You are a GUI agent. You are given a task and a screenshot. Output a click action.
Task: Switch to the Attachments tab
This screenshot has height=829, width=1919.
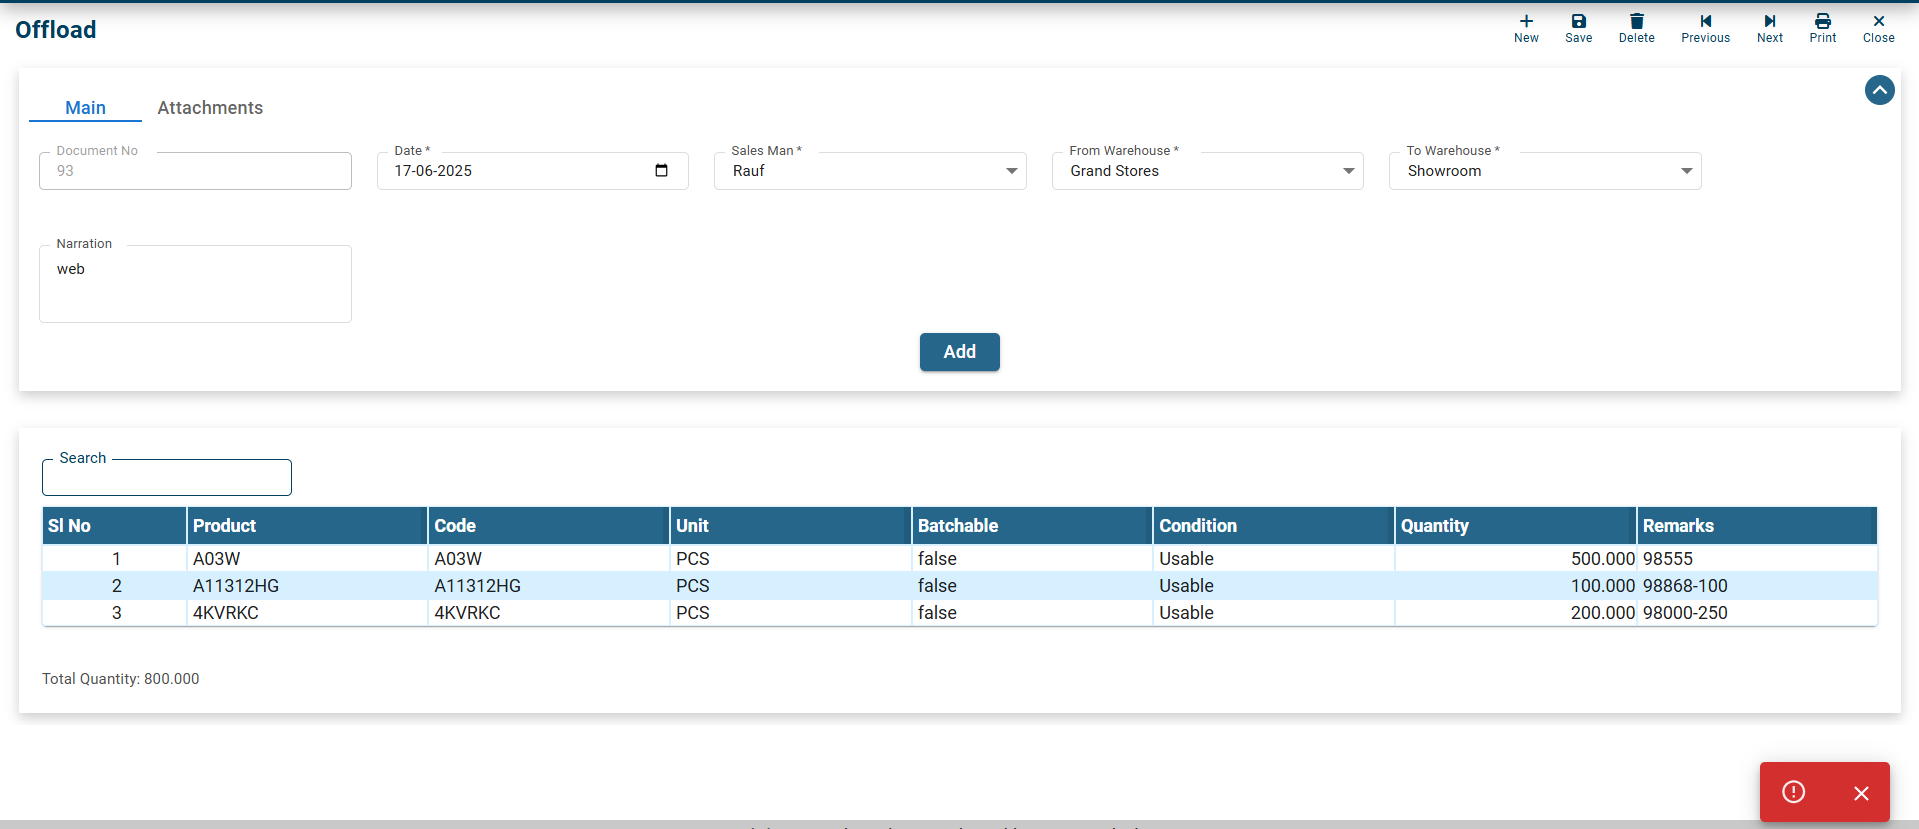(x=210, y=108)
